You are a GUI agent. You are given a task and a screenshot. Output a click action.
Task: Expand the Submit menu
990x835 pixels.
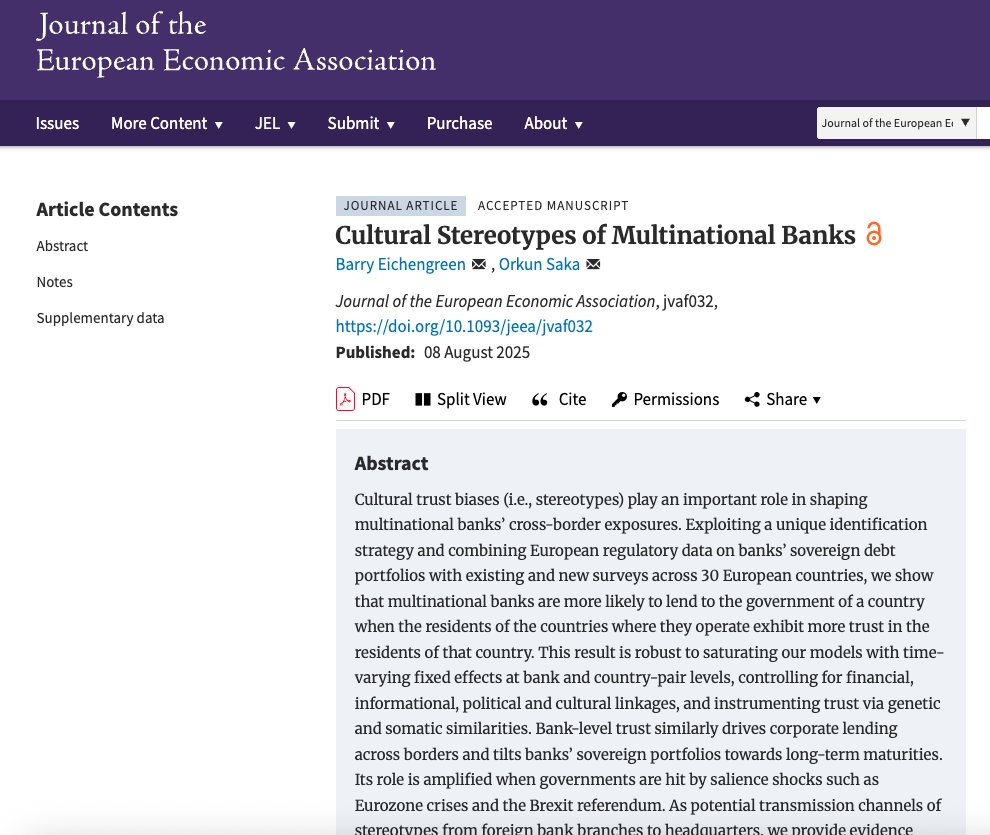pos(361,123)
